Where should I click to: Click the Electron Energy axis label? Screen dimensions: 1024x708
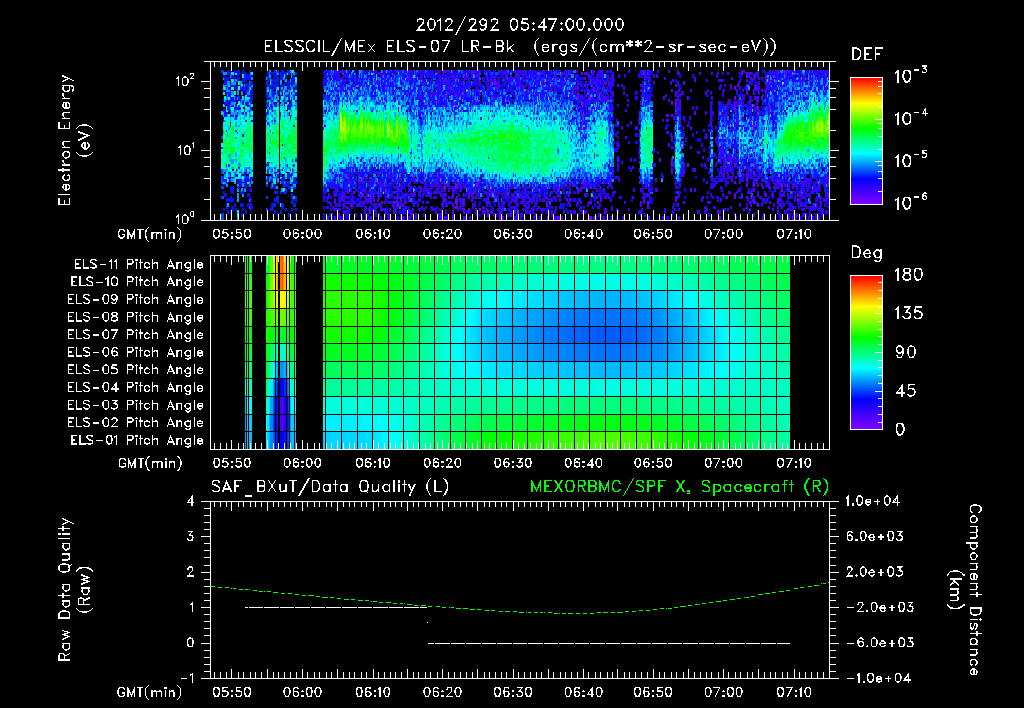[x=74, y=140]
